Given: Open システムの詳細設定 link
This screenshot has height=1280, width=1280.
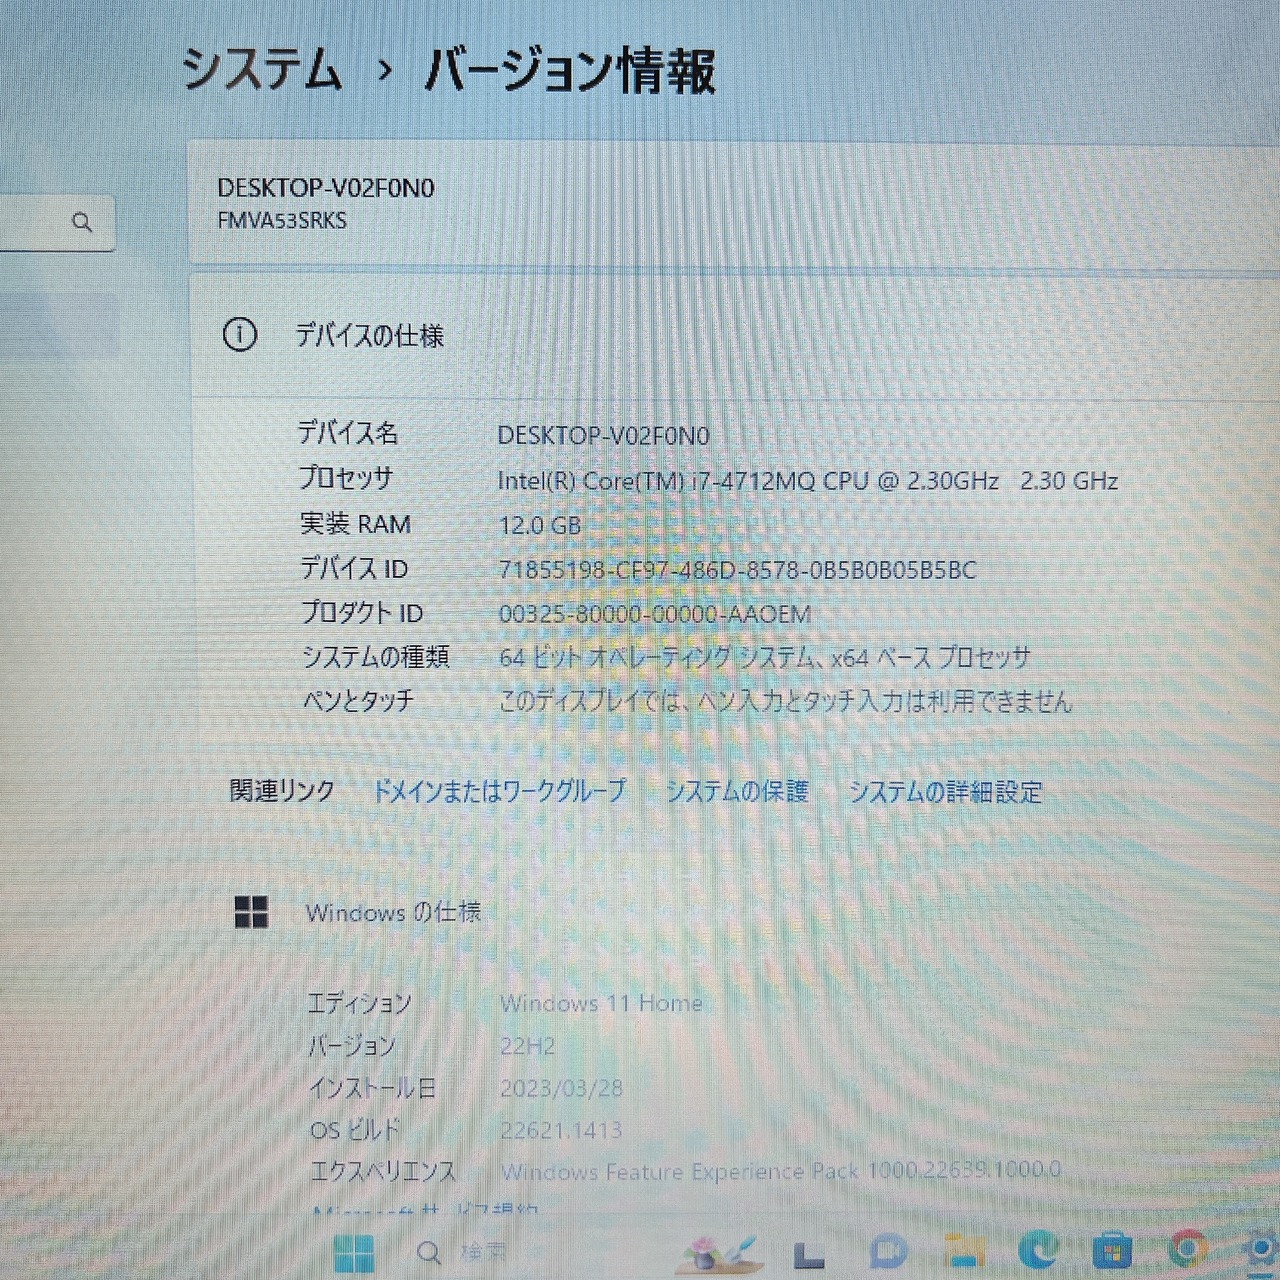Looking at the screenshot, I should tap(945, 792).
